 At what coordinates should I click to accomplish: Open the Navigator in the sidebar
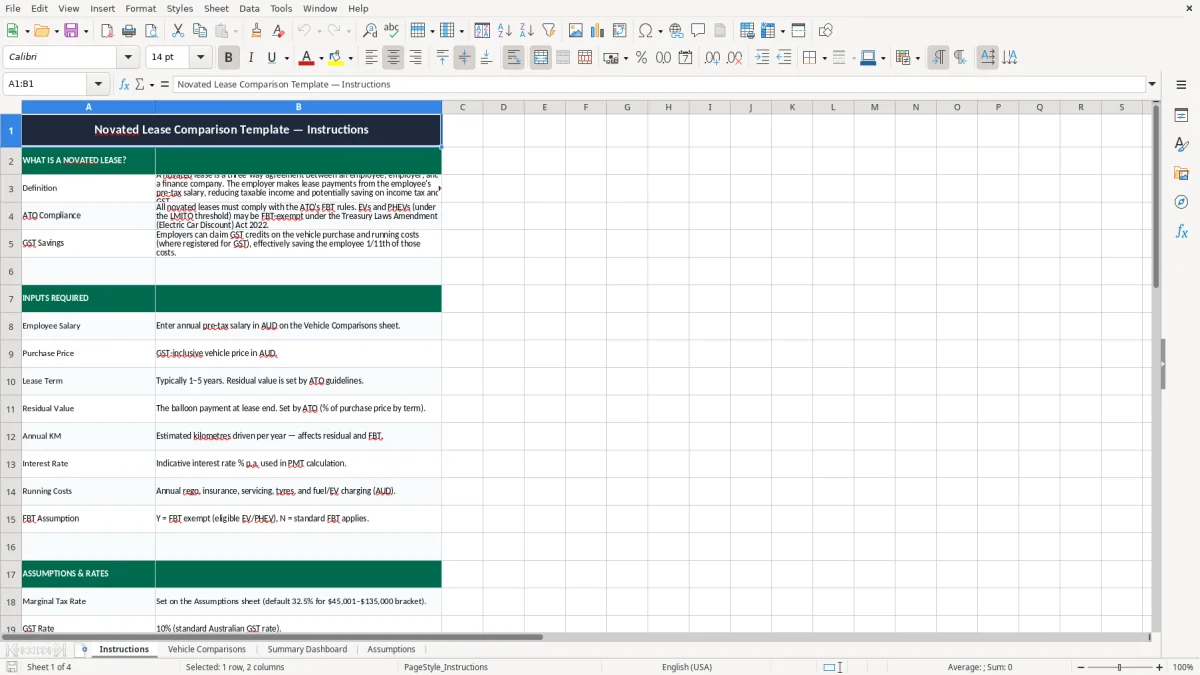tap(1181, 202)
